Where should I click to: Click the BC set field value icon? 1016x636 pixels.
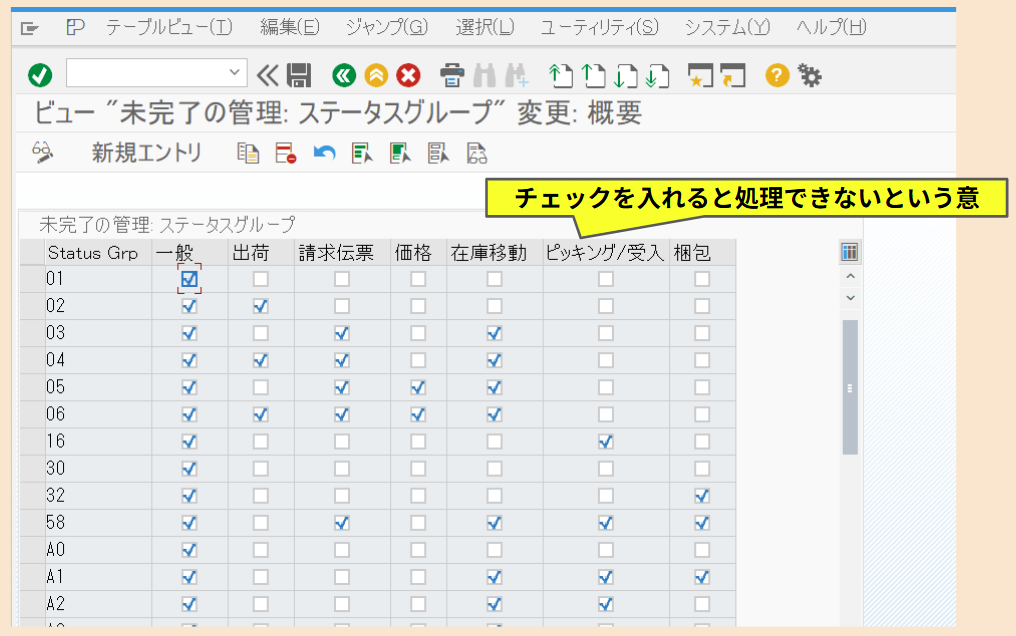click(x=476, y=153)
